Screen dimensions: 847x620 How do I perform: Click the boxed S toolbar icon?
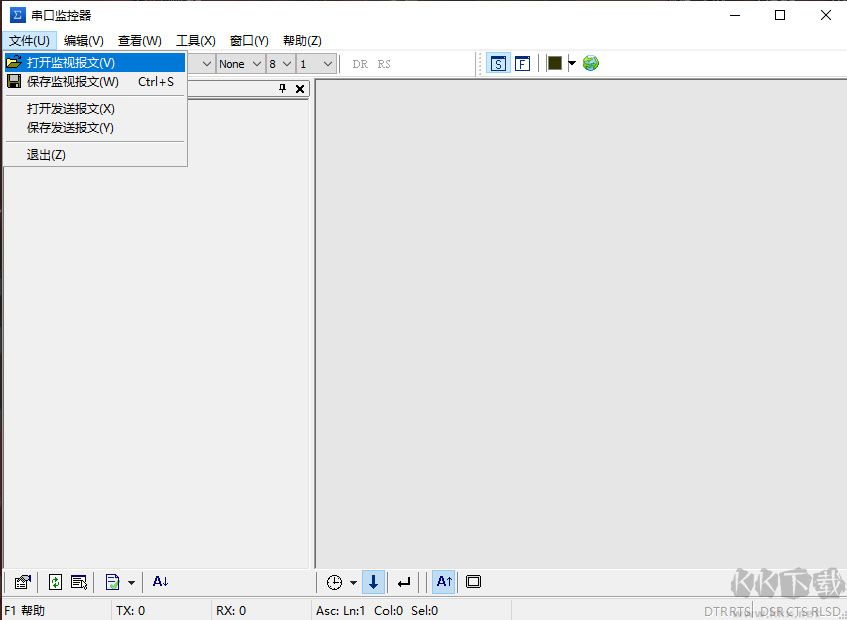point(498,63)
